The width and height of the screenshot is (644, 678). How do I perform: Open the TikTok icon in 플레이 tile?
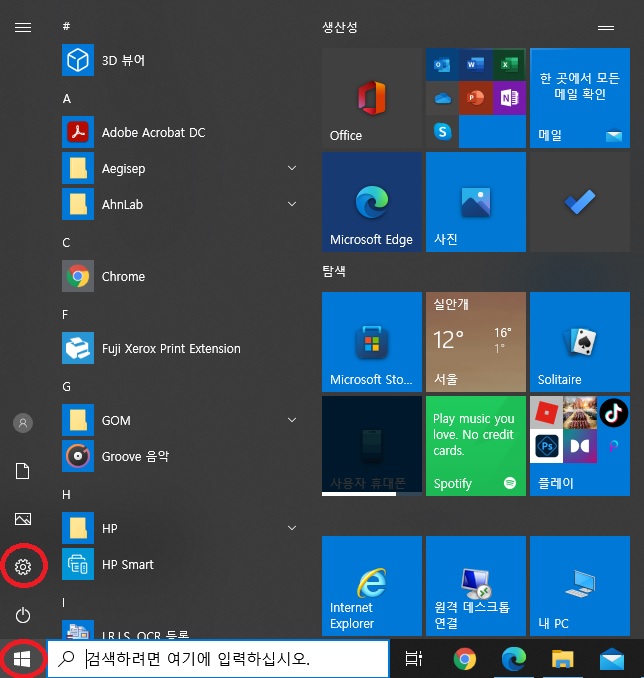[614, 413]
